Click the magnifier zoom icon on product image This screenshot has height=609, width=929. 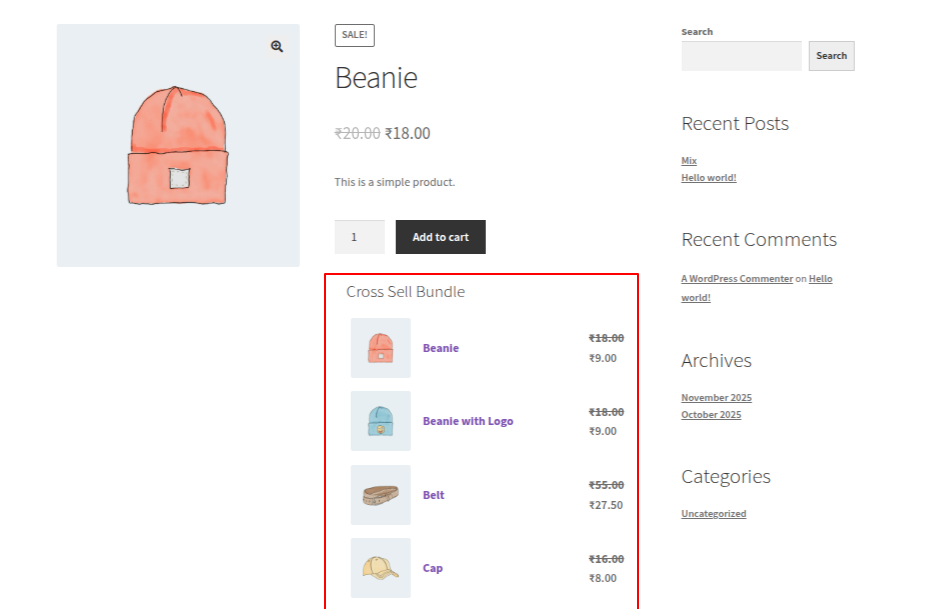277,46
